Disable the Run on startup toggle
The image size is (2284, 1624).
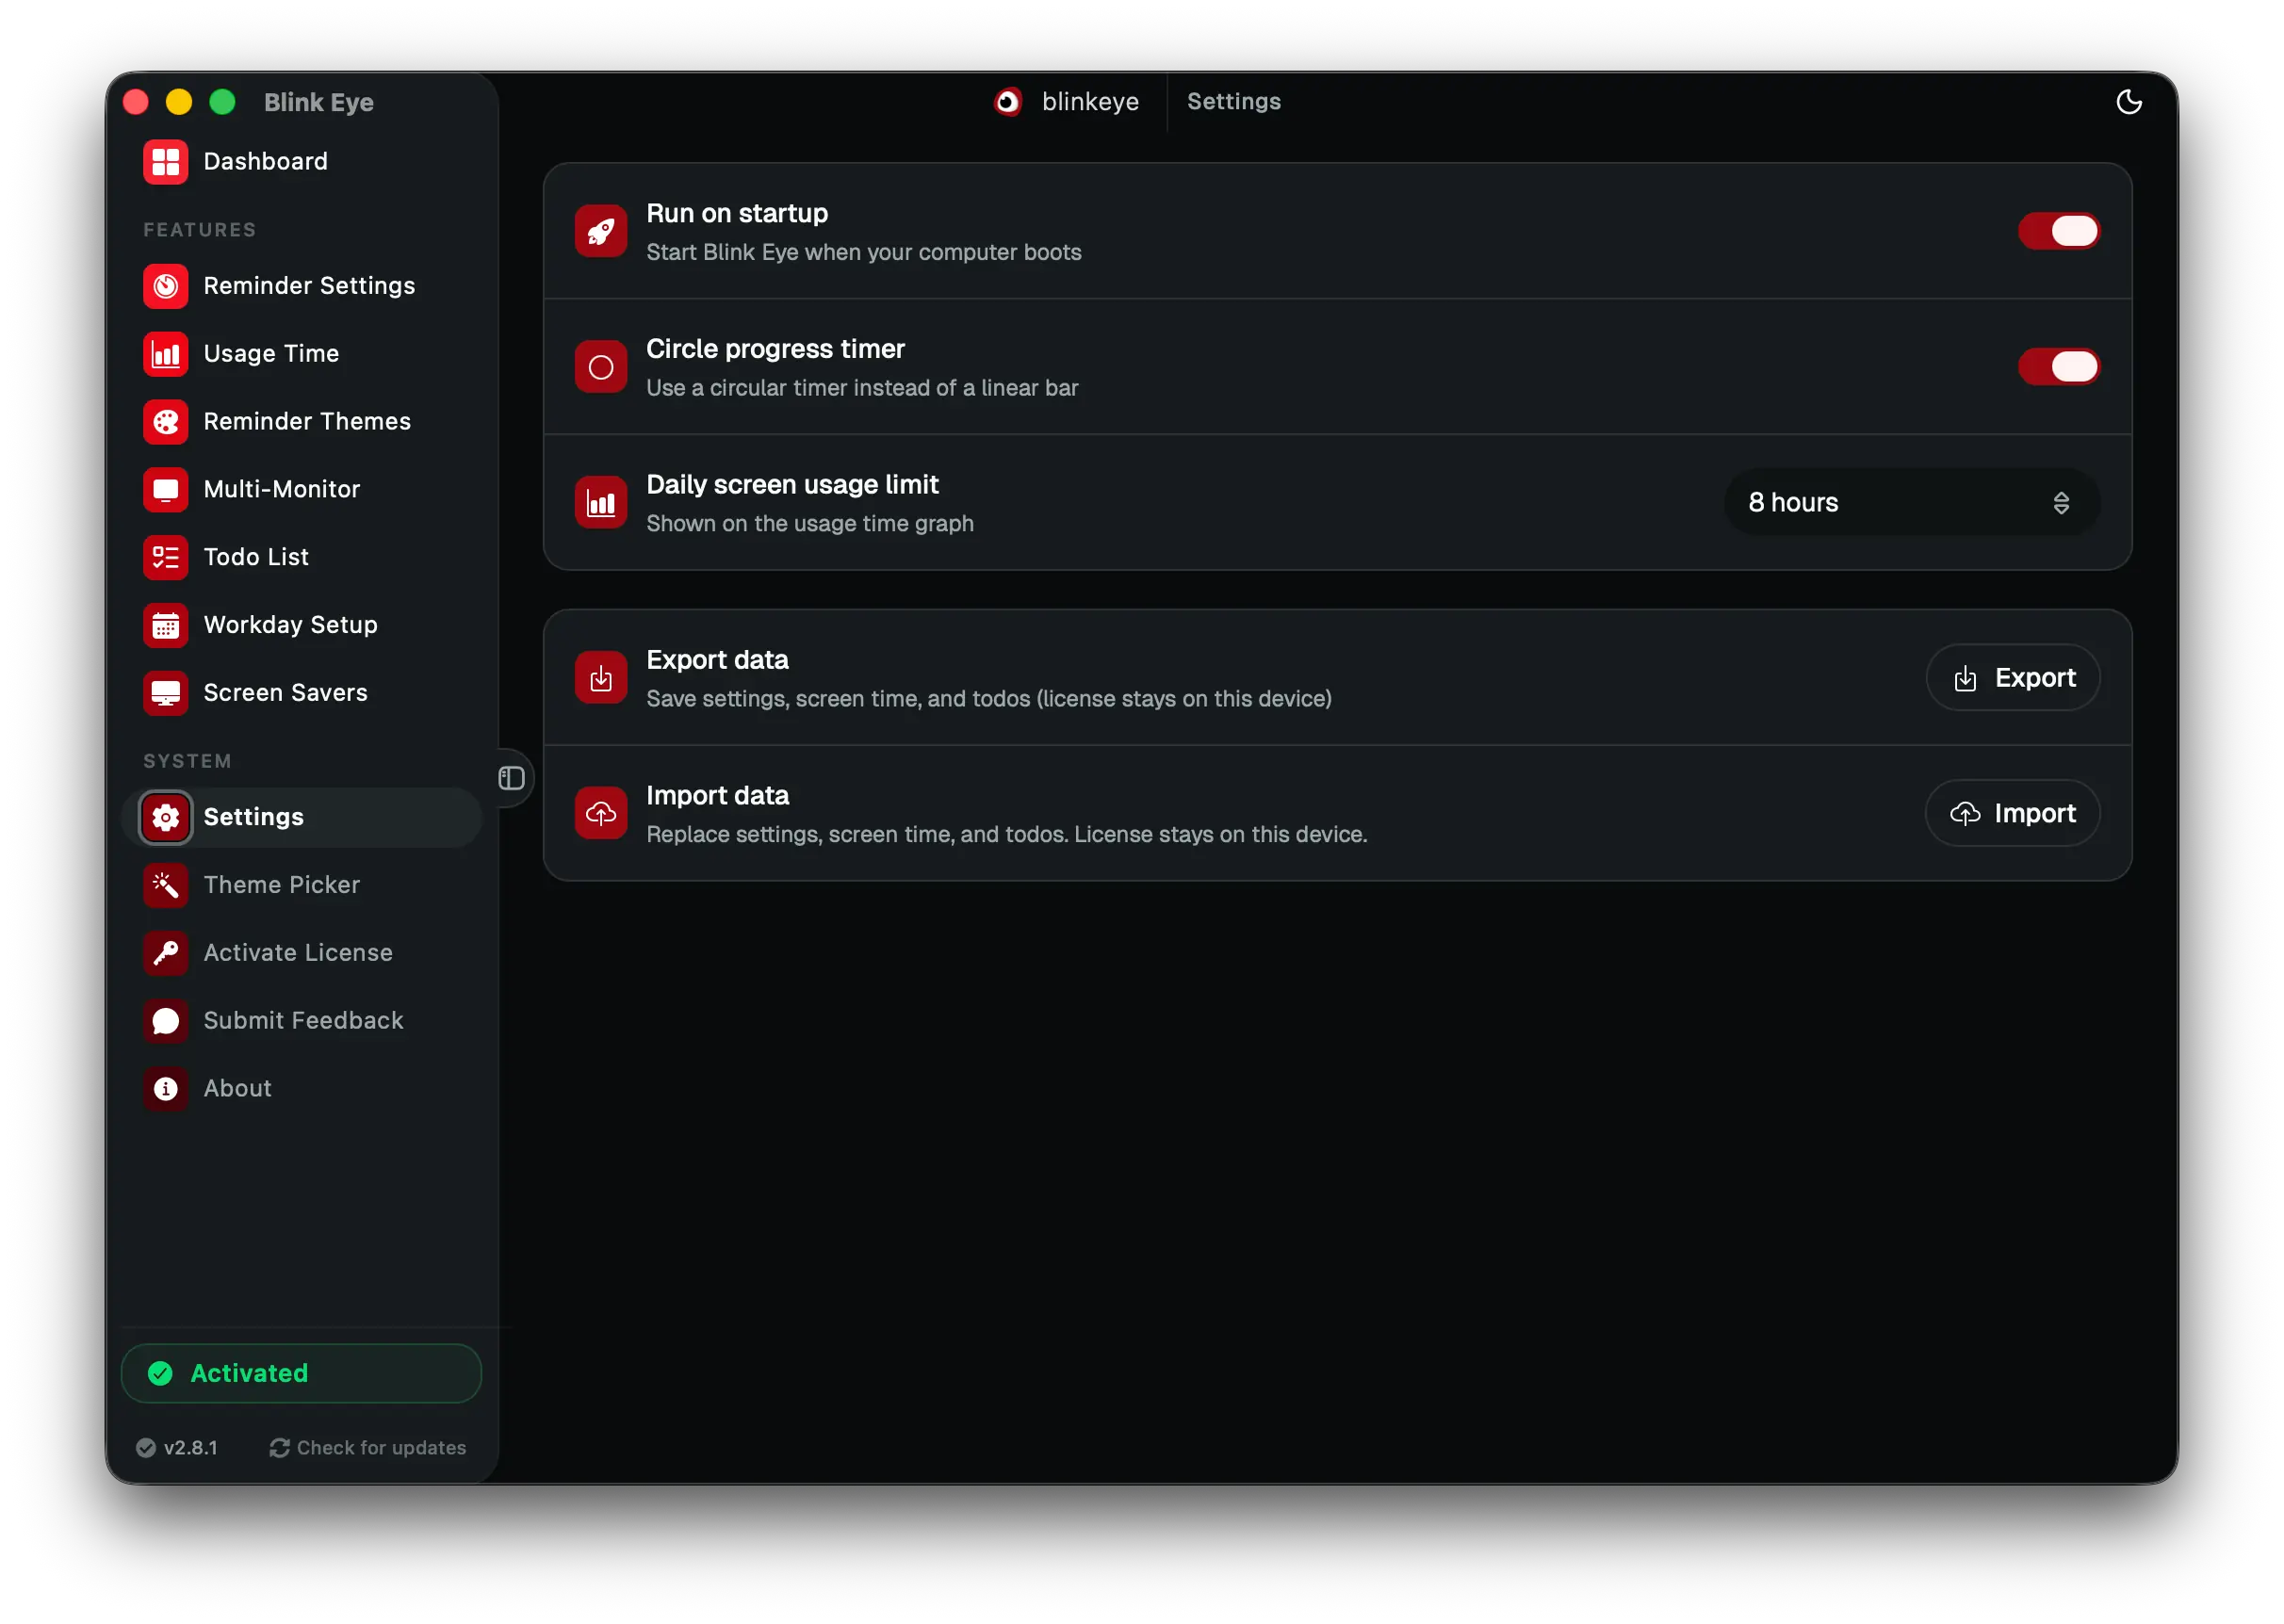(x=2059, y=232)
